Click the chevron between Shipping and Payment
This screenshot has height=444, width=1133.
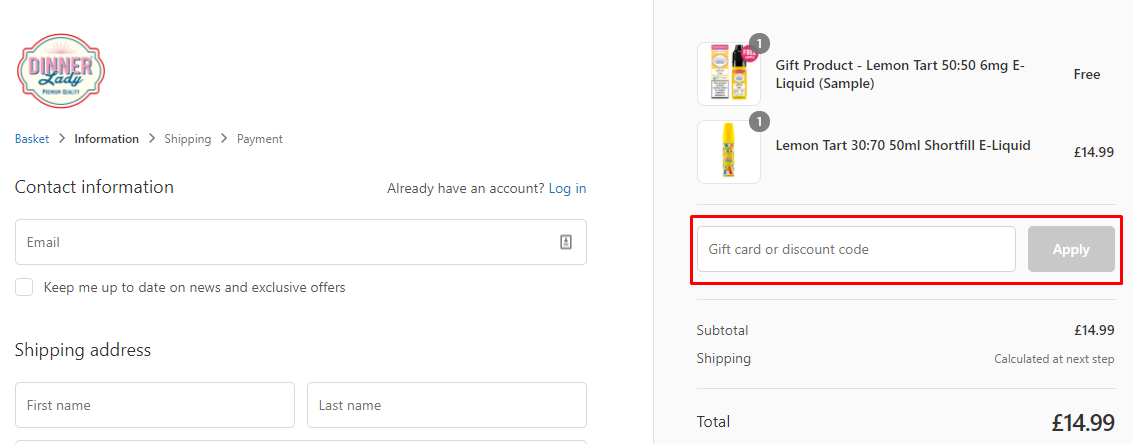224,139
